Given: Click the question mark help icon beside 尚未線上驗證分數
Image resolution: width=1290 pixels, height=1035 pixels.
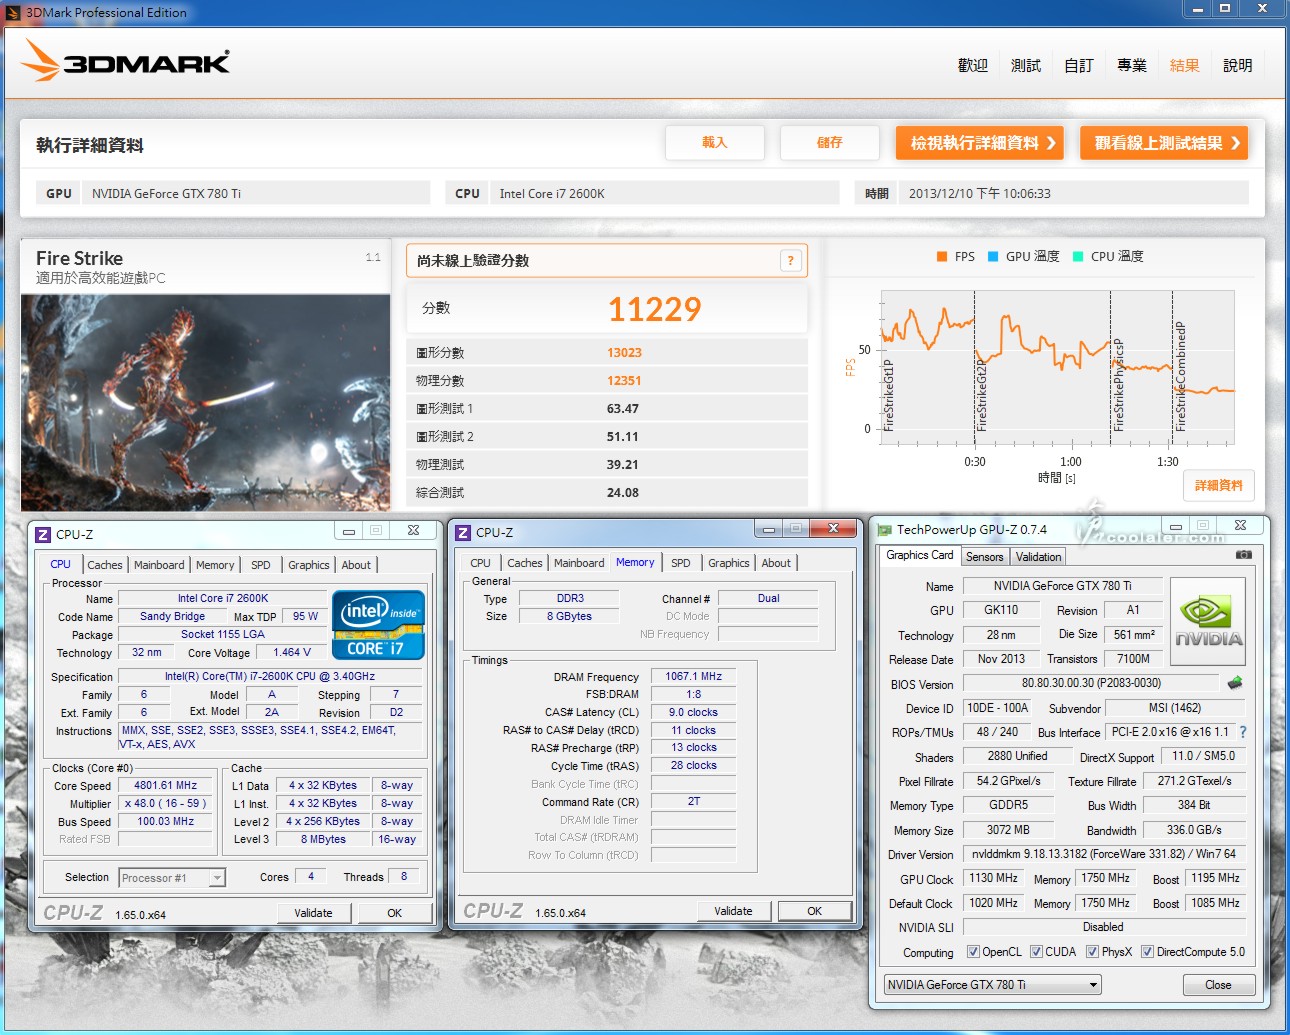Looking at the screenshot, I should click(790, 261).
